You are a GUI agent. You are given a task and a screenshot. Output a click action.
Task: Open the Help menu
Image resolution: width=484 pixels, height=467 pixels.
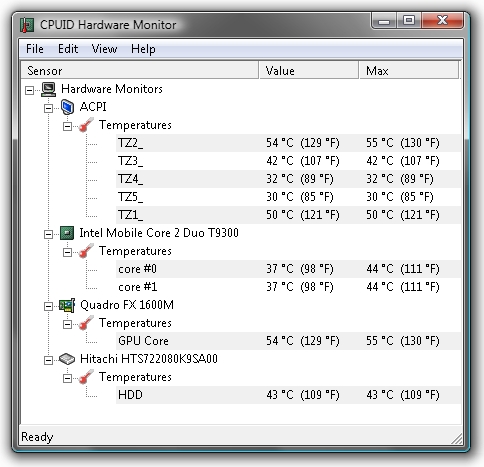pos(143,49)
